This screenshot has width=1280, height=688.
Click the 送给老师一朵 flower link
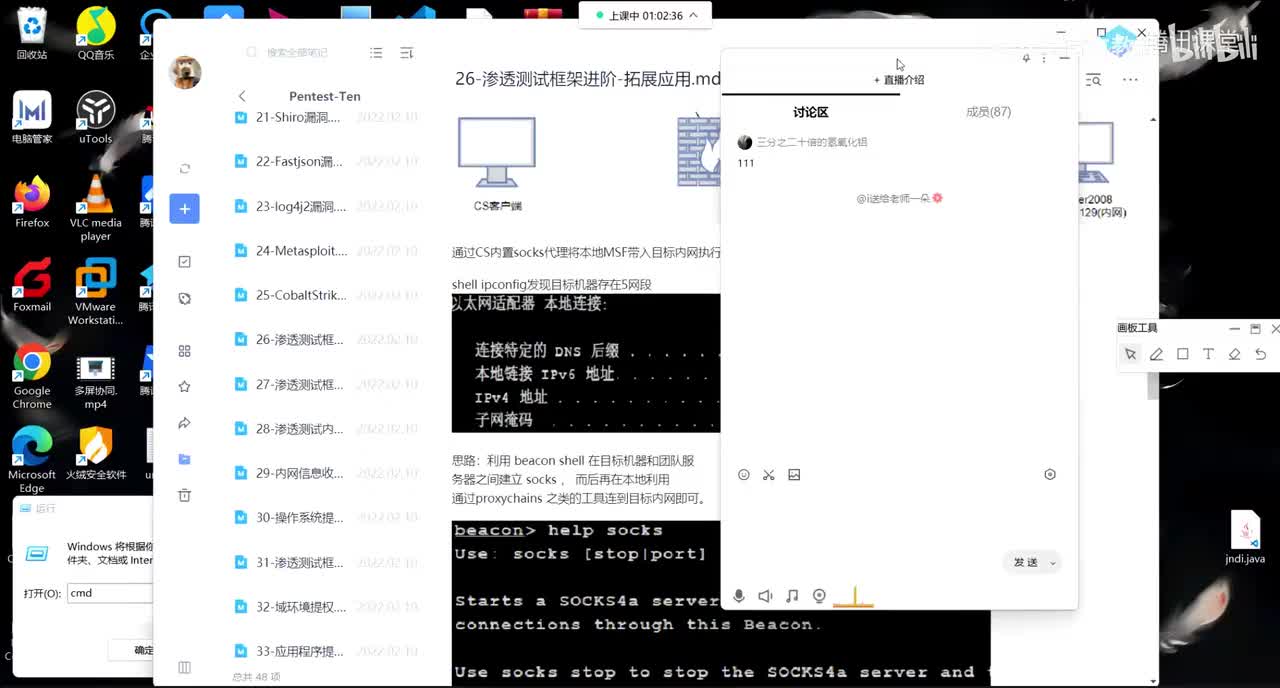[x=899, y=198]
